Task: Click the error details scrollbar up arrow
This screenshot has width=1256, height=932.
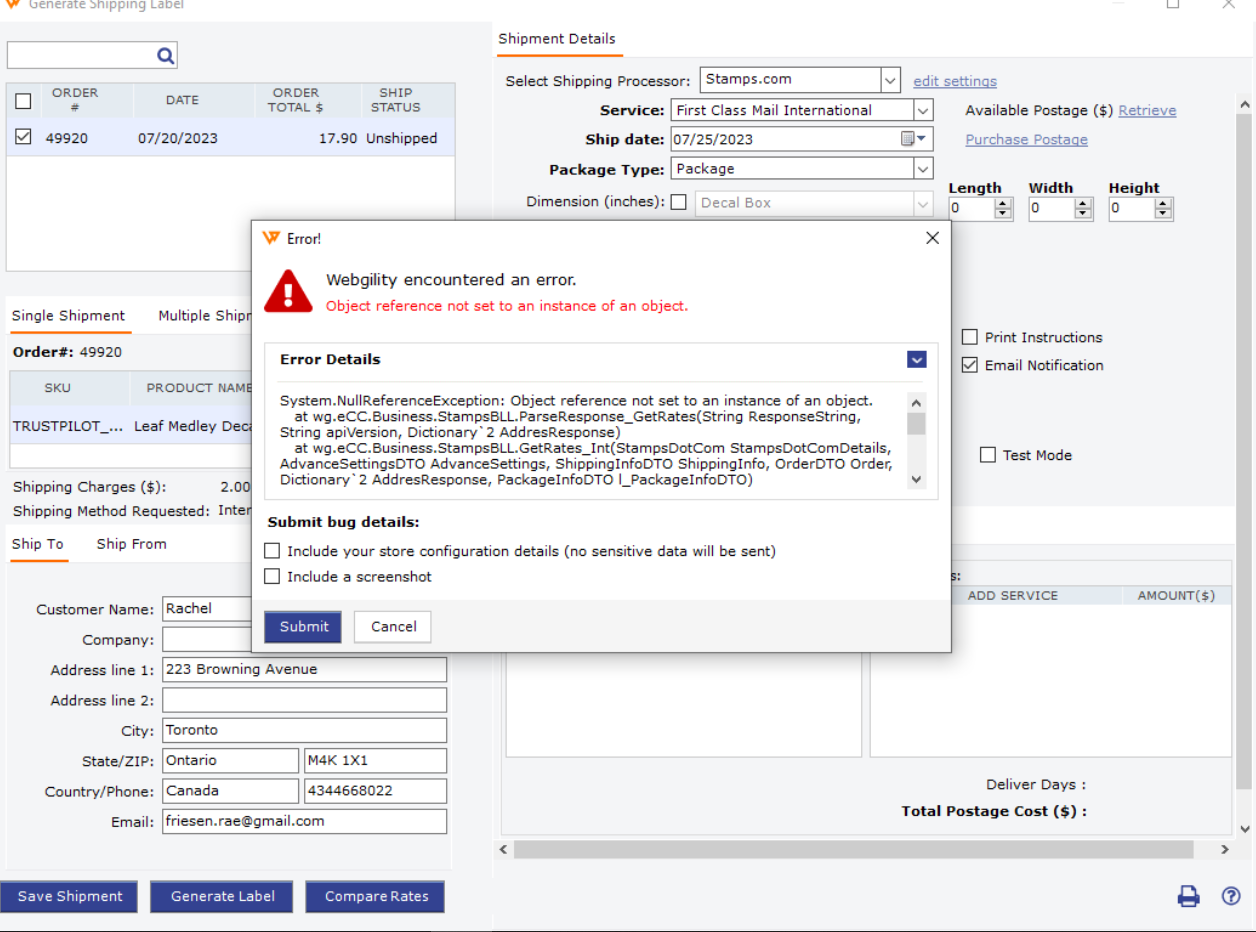Action: [x=916, y=402]
